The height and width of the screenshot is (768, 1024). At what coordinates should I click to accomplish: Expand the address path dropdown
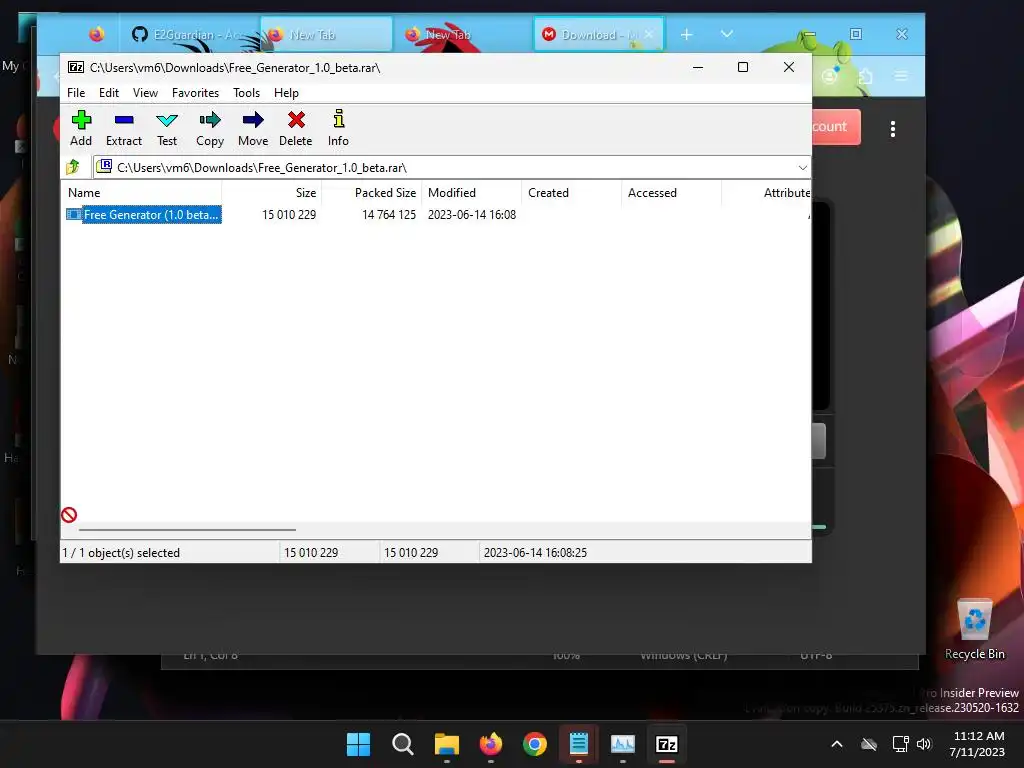(803, 168)
